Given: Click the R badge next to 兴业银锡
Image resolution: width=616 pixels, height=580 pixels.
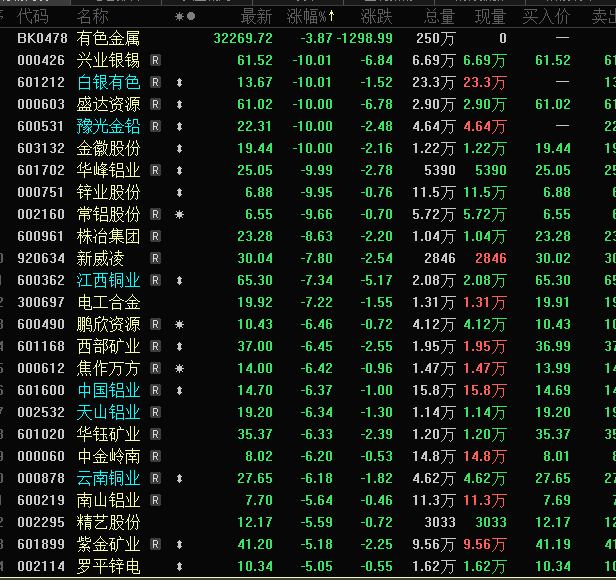Looking at the screenshot, I should 155,60.
